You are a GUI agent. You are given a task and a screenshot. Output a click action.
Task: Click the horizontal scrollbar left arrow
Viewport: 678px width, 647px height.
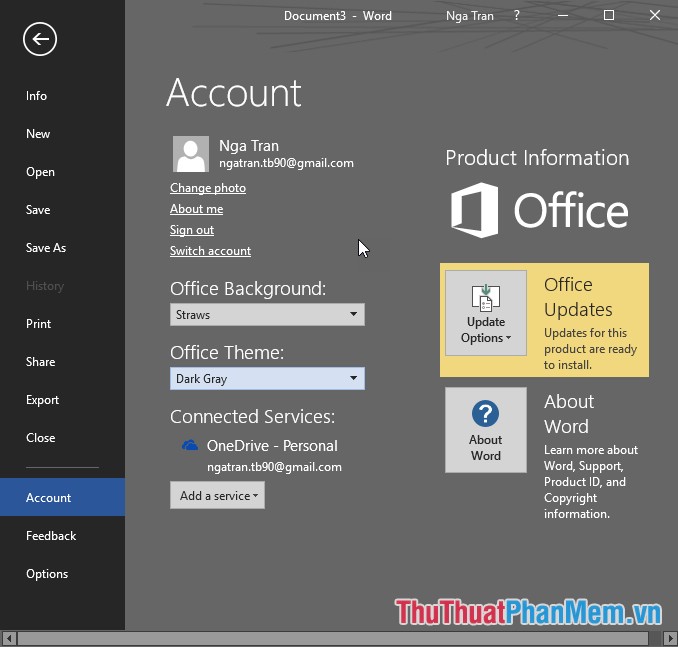(x=8, y=638)
